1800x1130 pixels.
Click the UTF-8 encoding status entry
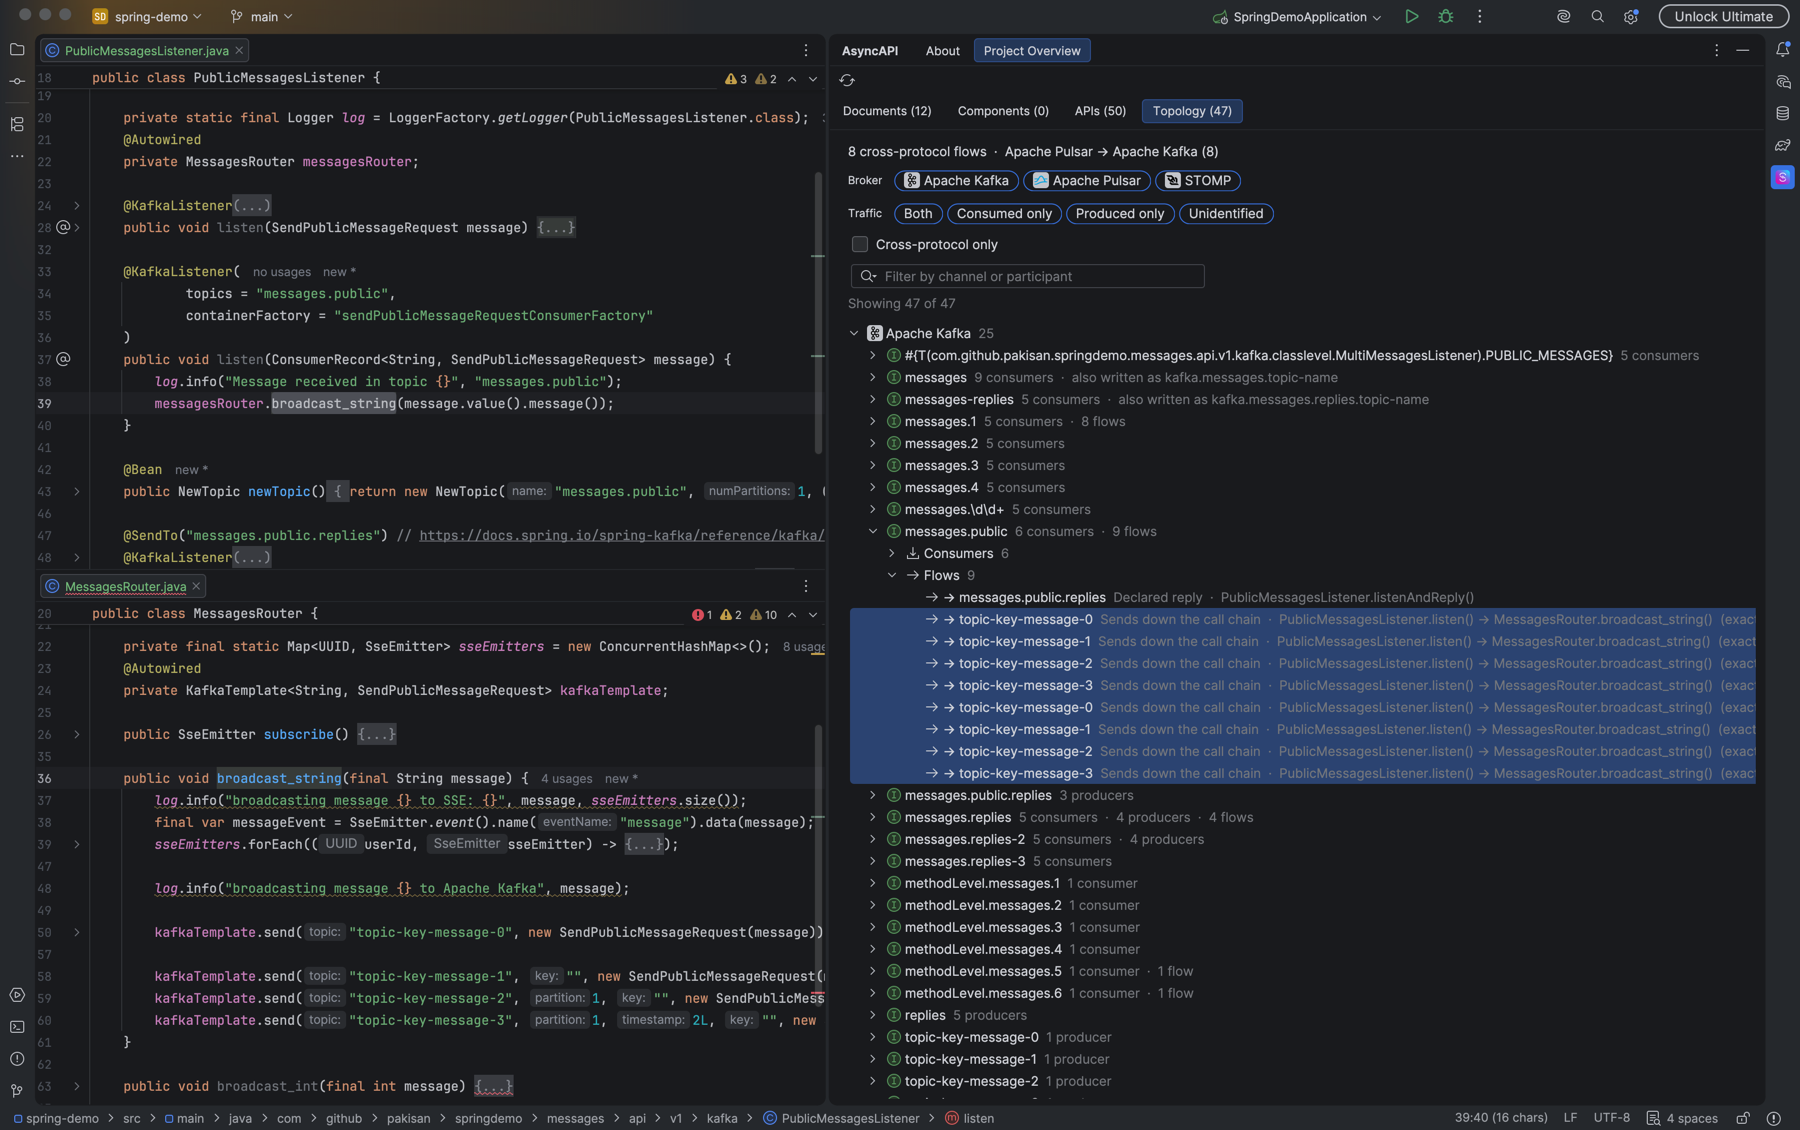1611,1118
